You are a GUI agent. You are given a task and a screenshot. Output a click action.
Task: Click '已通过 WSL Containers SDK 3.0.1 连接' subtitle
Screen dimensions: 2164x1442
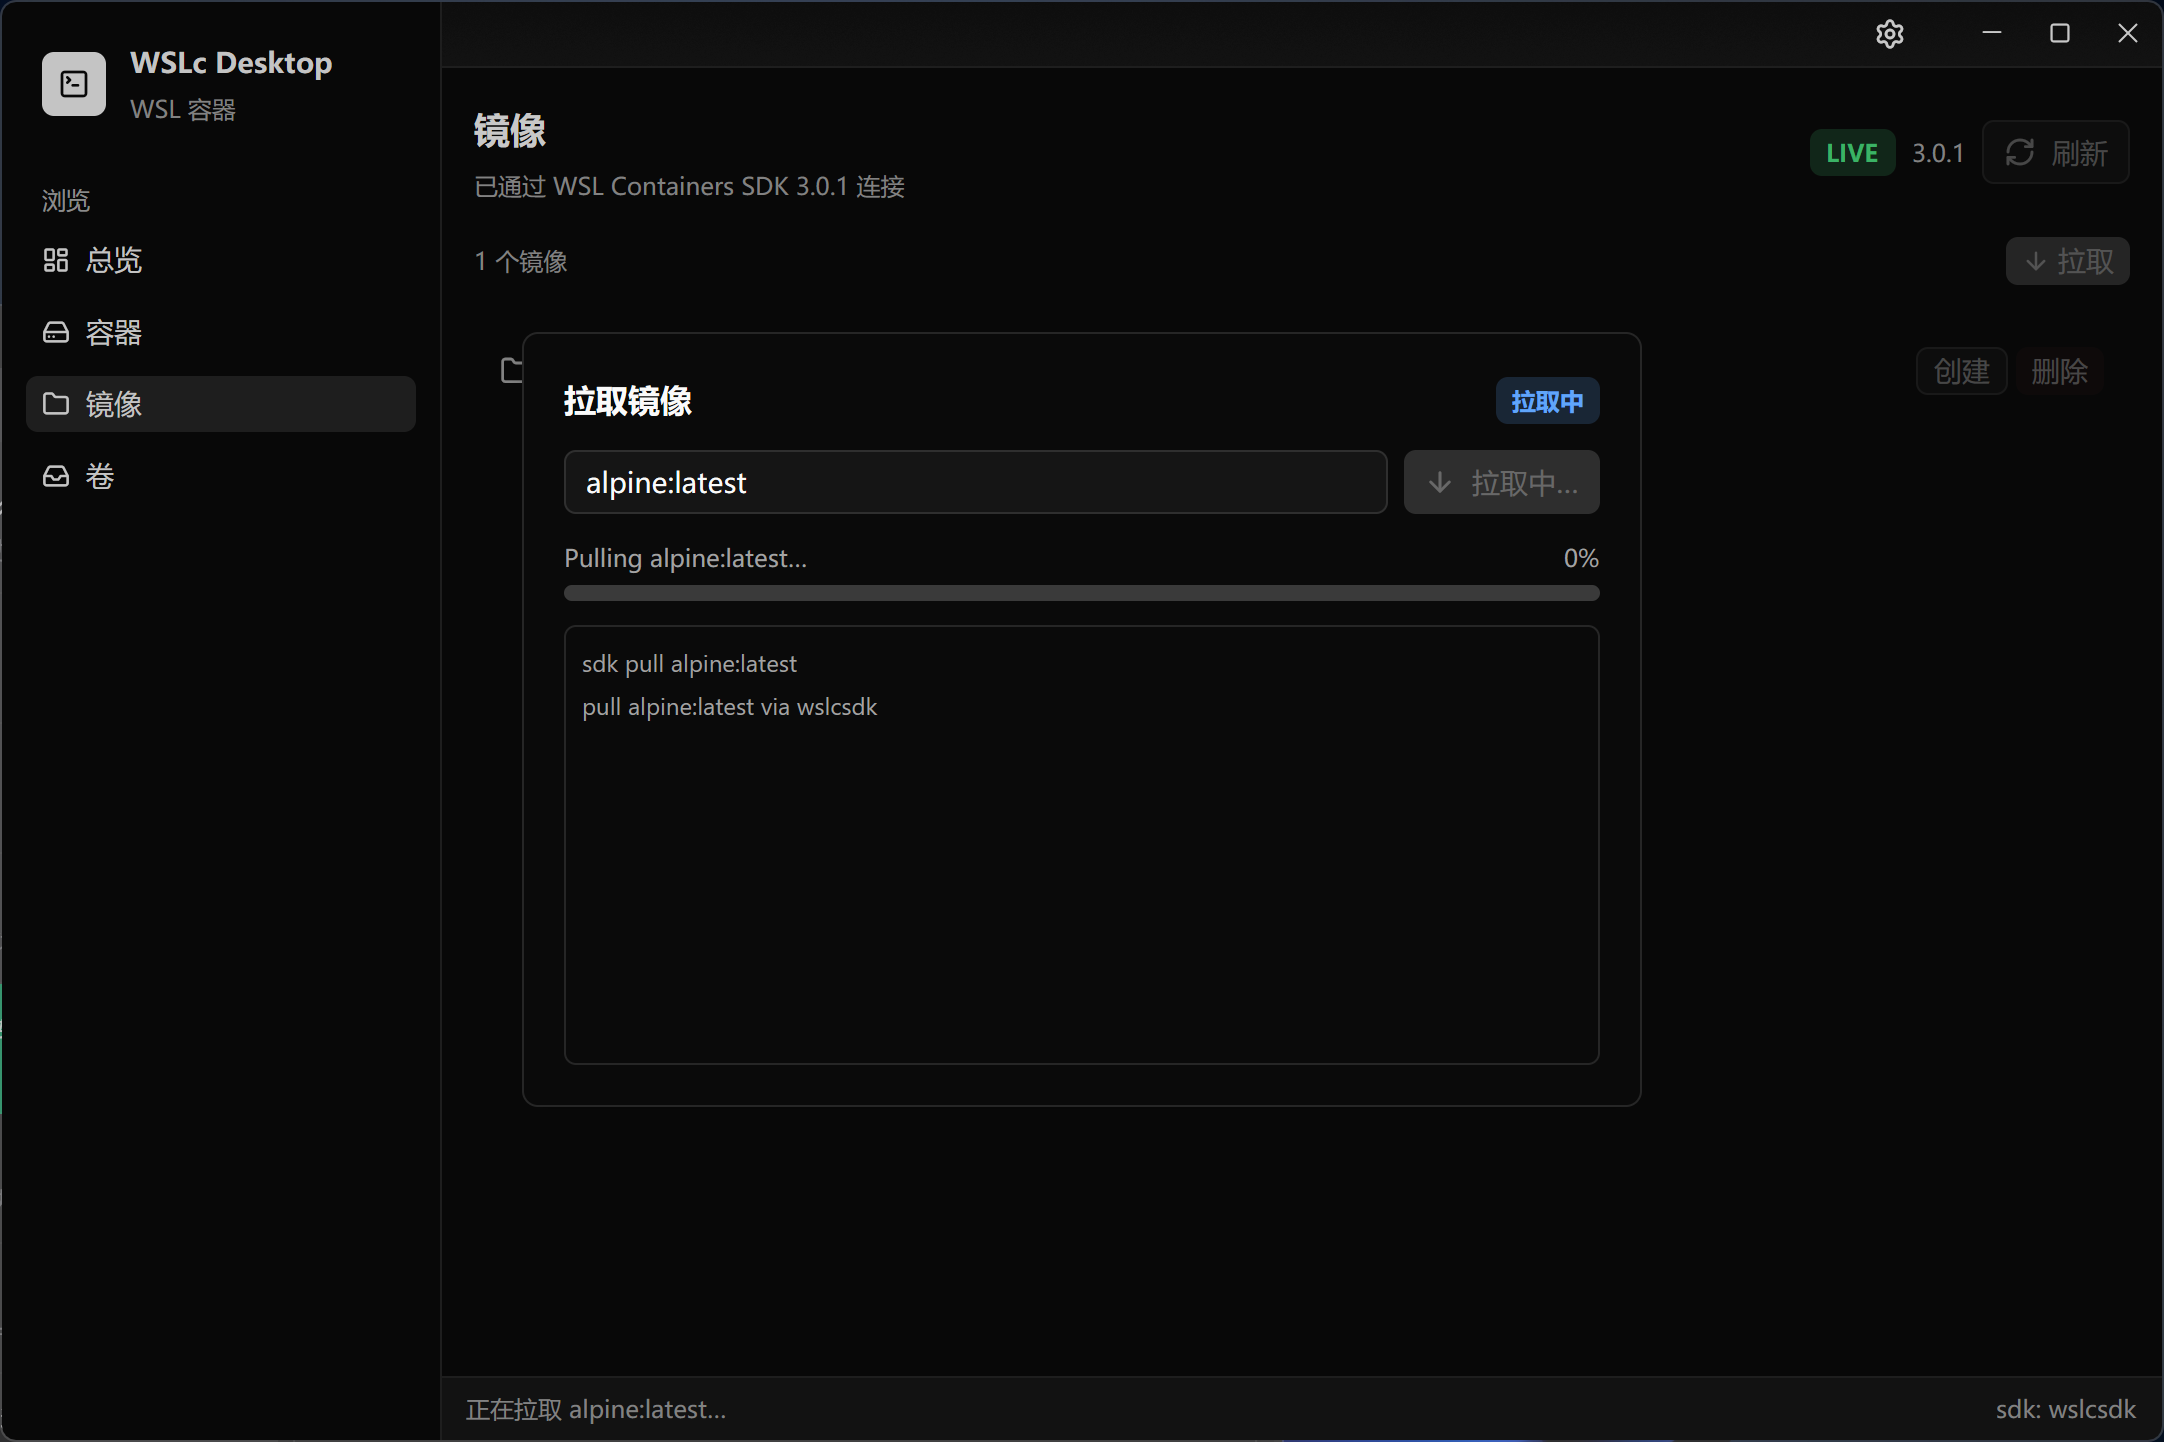[x=689, y=186]
